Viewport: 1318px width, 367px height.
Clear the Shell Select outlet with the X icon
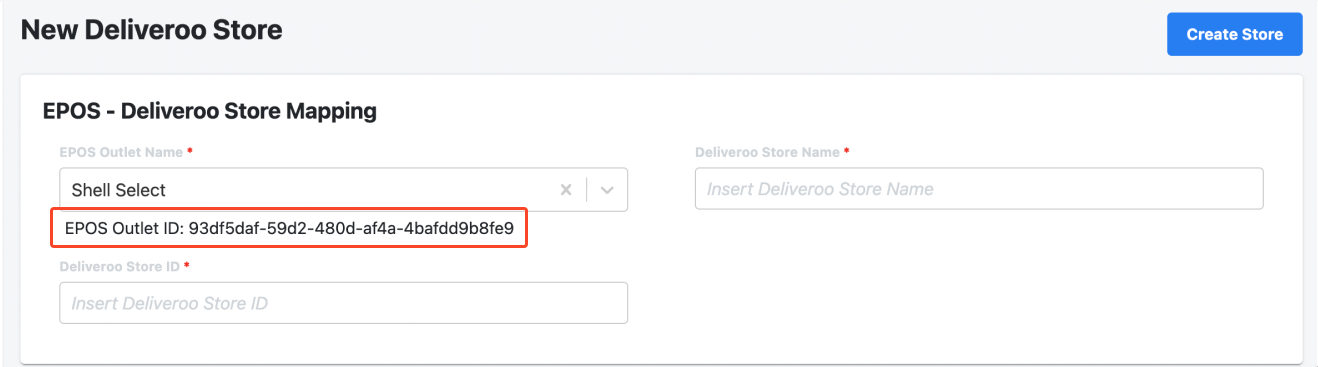point(566,190)
